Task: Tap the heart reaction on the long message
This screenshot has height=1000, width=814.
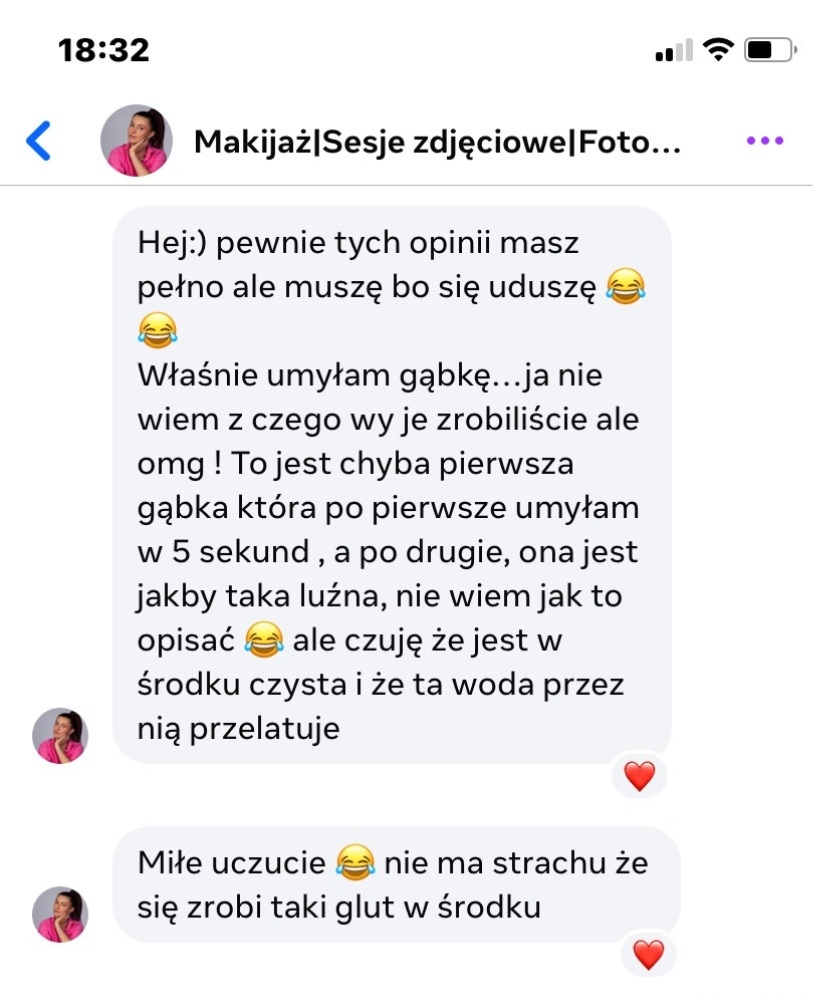Action: 639,776
